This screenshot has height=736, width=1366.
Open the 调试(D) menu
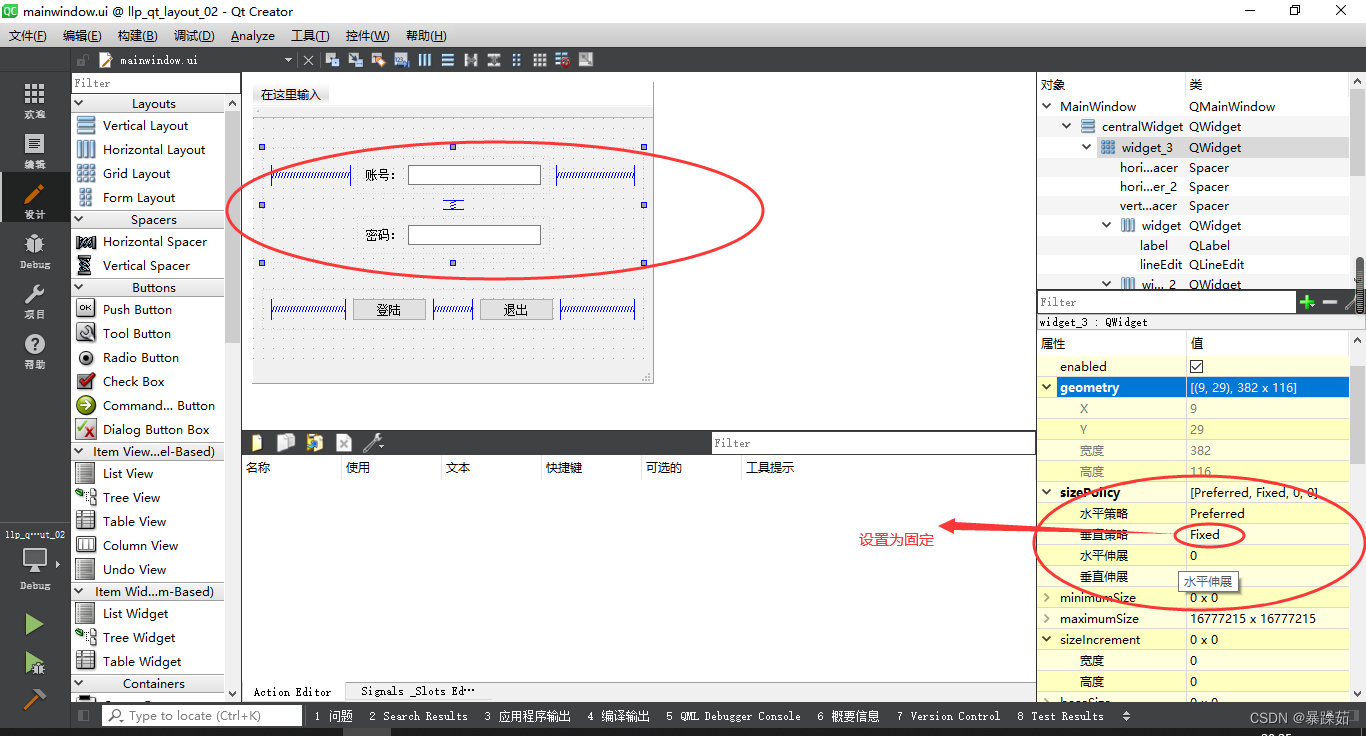click(x=194, y=36)
